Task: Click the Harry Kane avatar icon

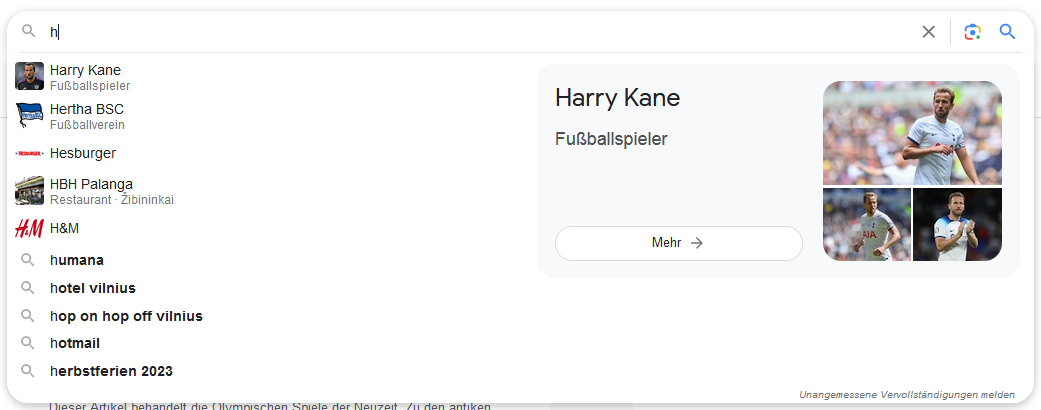Action: tap(29, 77)
